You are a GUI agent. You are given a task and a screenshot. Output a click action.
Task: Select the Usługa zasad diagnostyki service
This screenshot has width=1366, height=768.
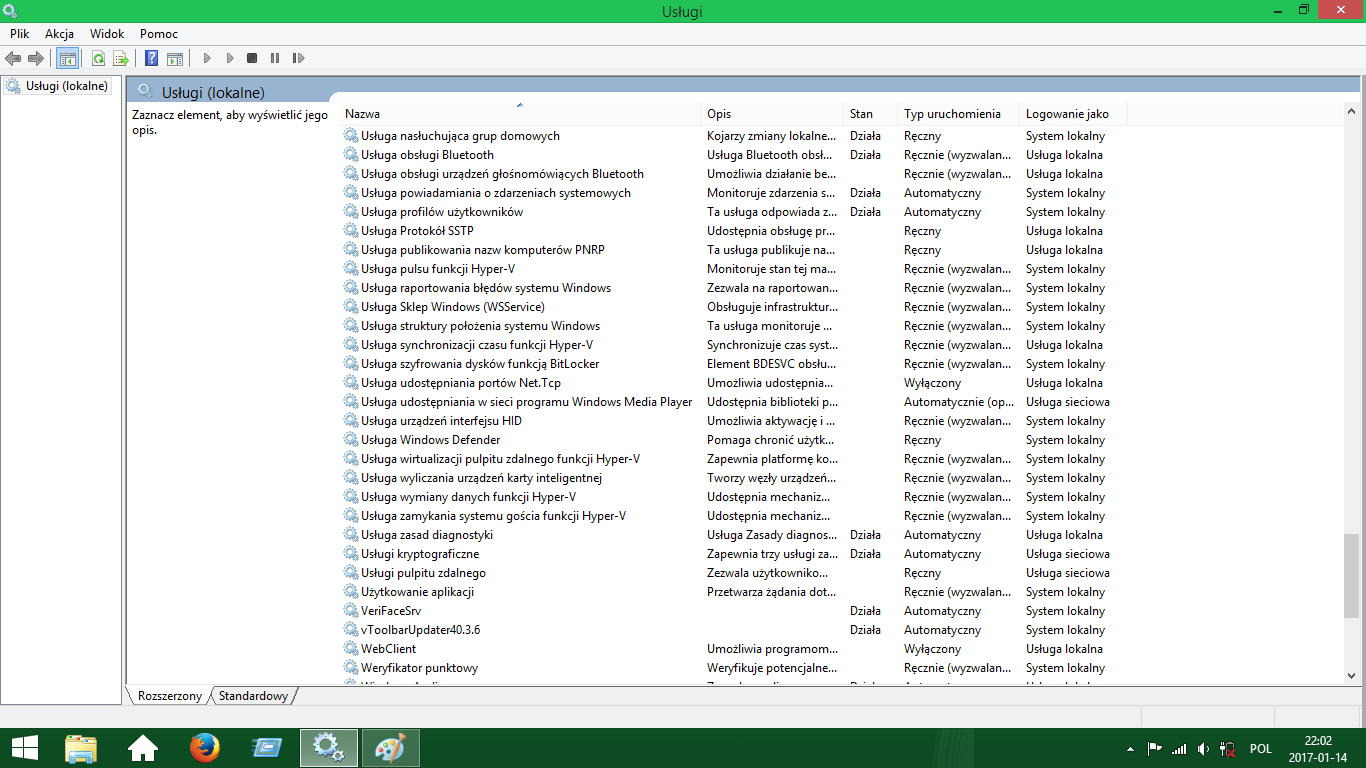click(x=735, y=535)
